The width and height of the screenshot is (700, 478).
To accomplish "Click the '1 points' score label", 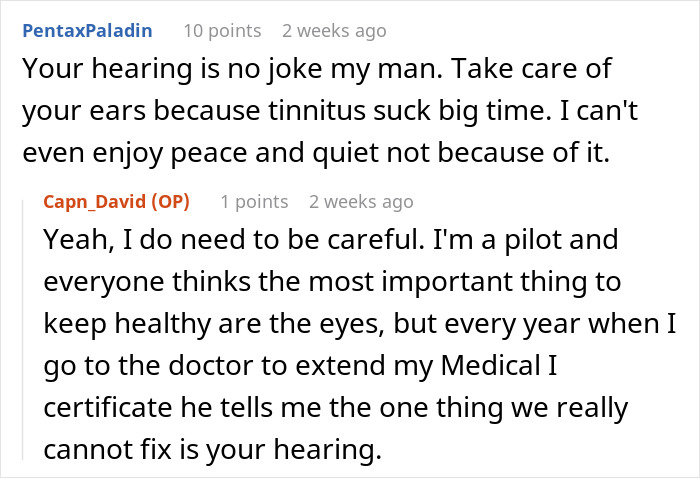I will pyautogui.click(x=254, y=201).
